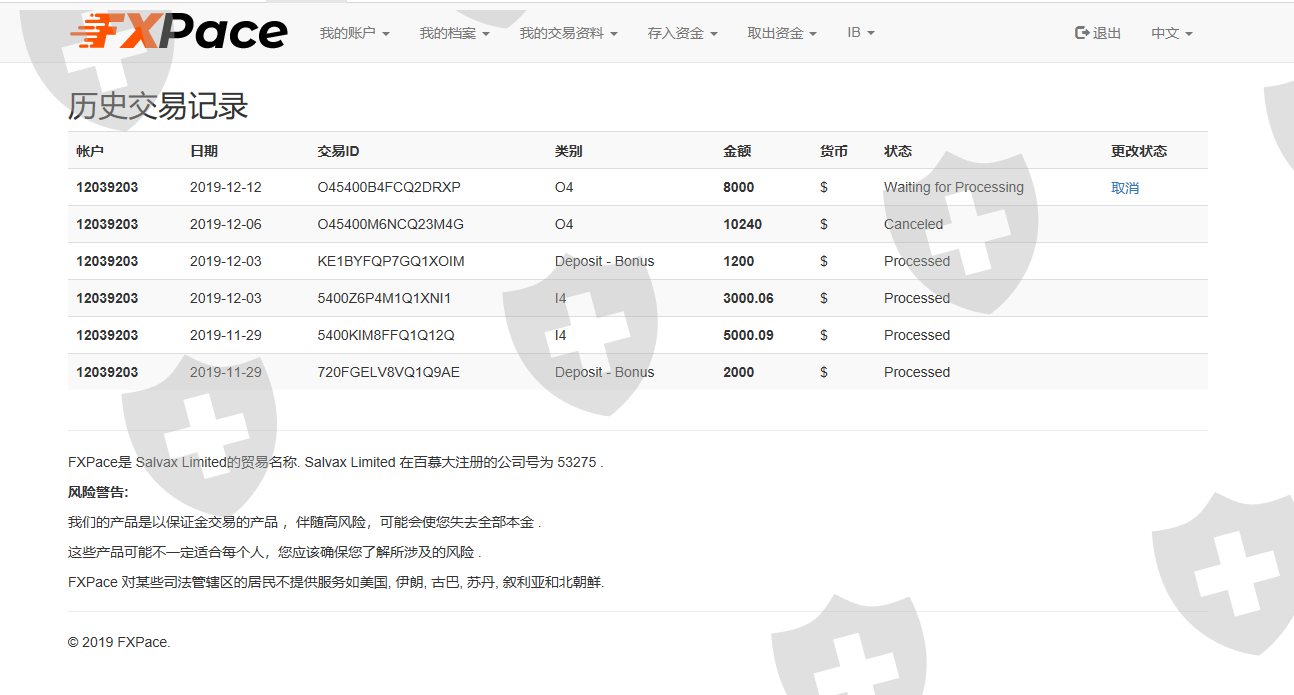The width and height of the screenshot is (1294, 695).
Task: Click the 5000.09 amount cell
Action: 748,335
